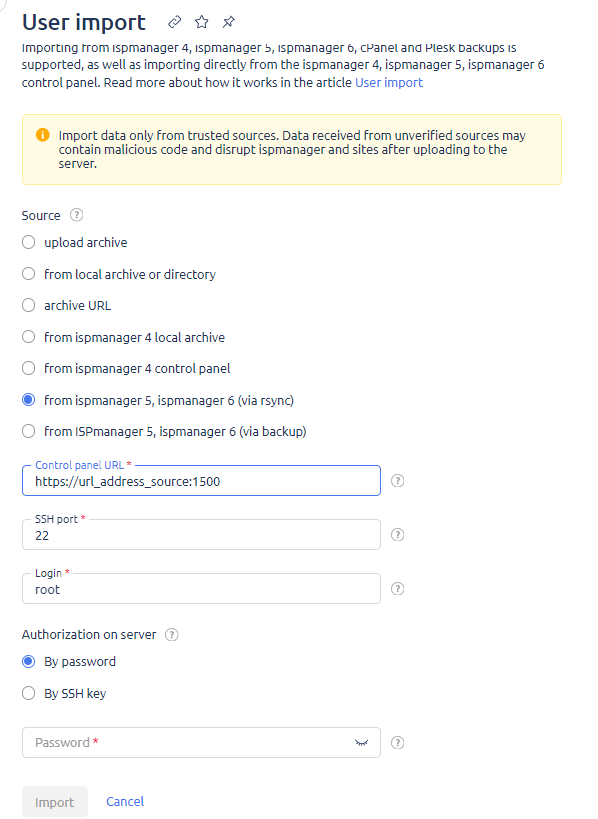Screen dimensions: 598x819
Task: Add User import to favorites with star icon
Action: [202, 22]
